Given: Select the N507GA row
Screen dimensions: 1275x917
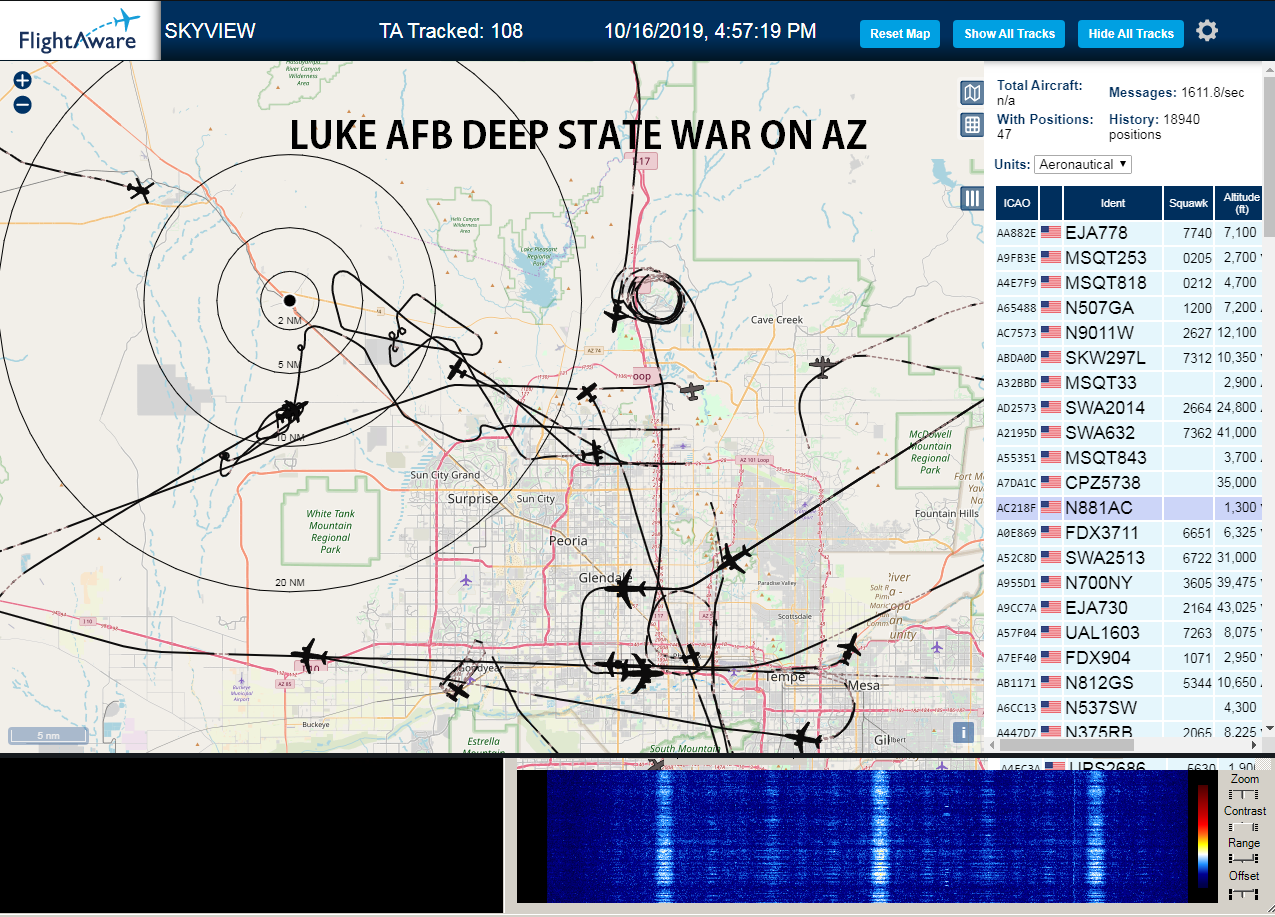Looking at the screenshot, I should coord(1130,307).
